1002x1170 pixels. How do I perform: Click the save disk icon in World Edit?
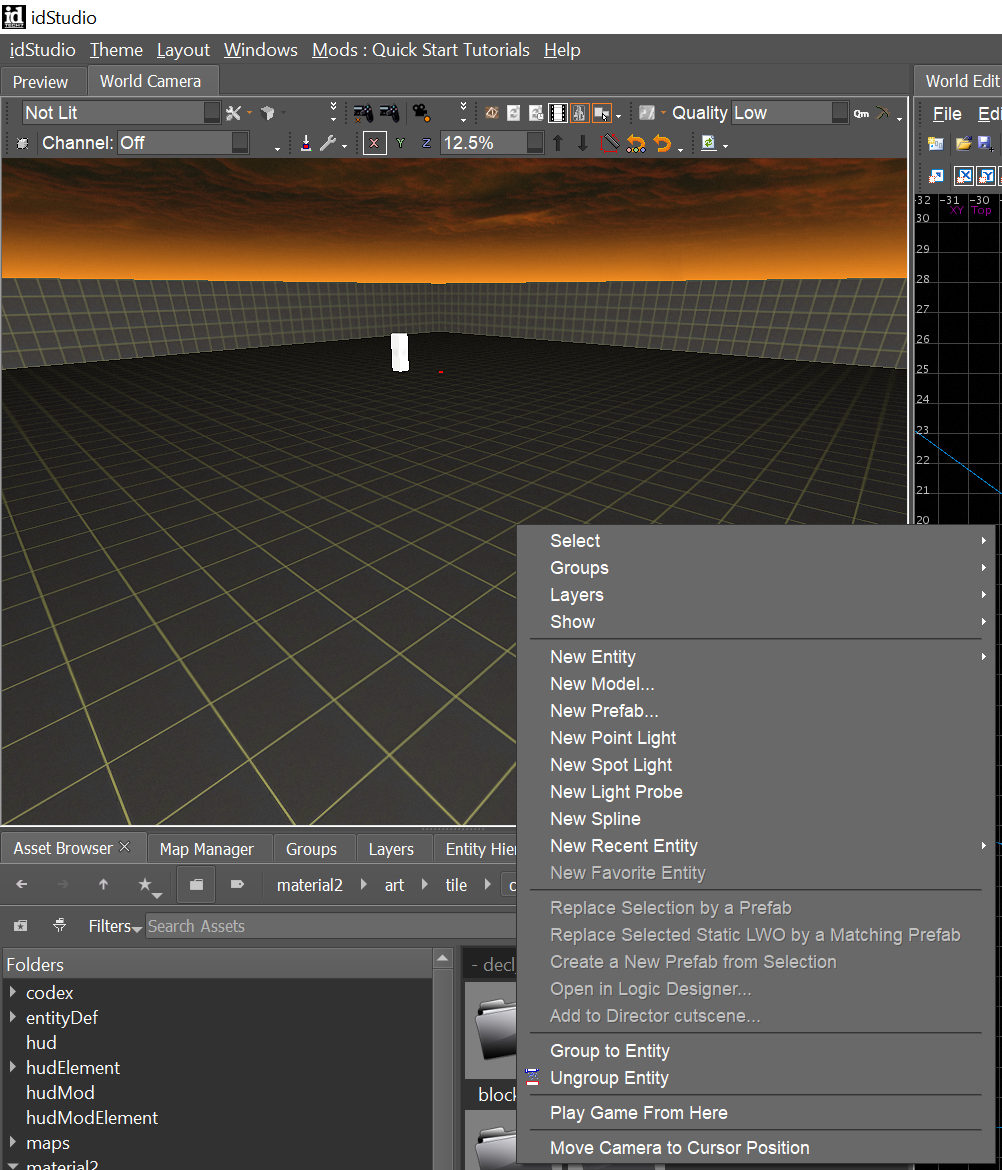click(986, 143)
